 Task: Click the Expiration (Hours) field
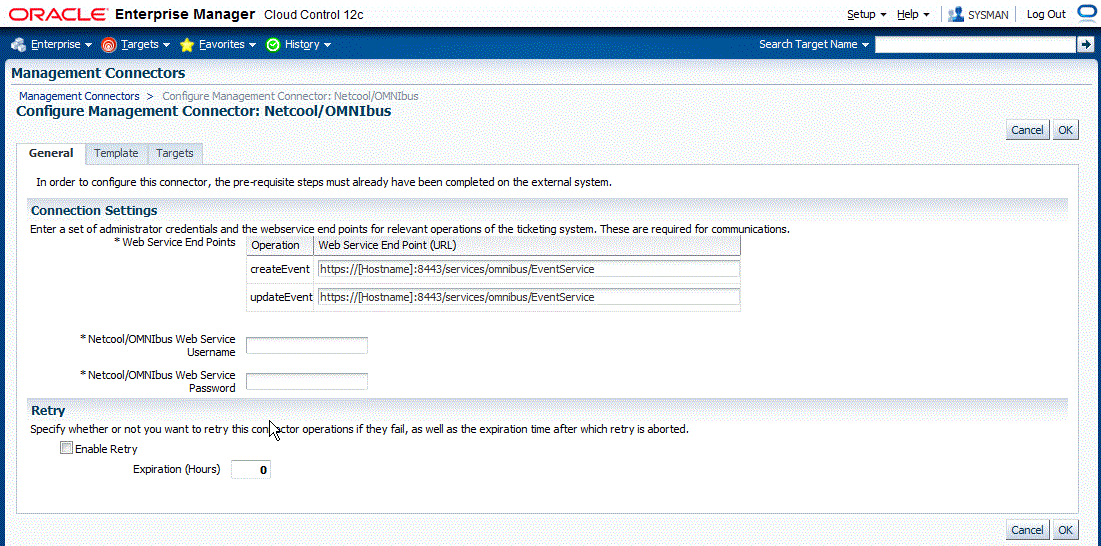point(251,470)
